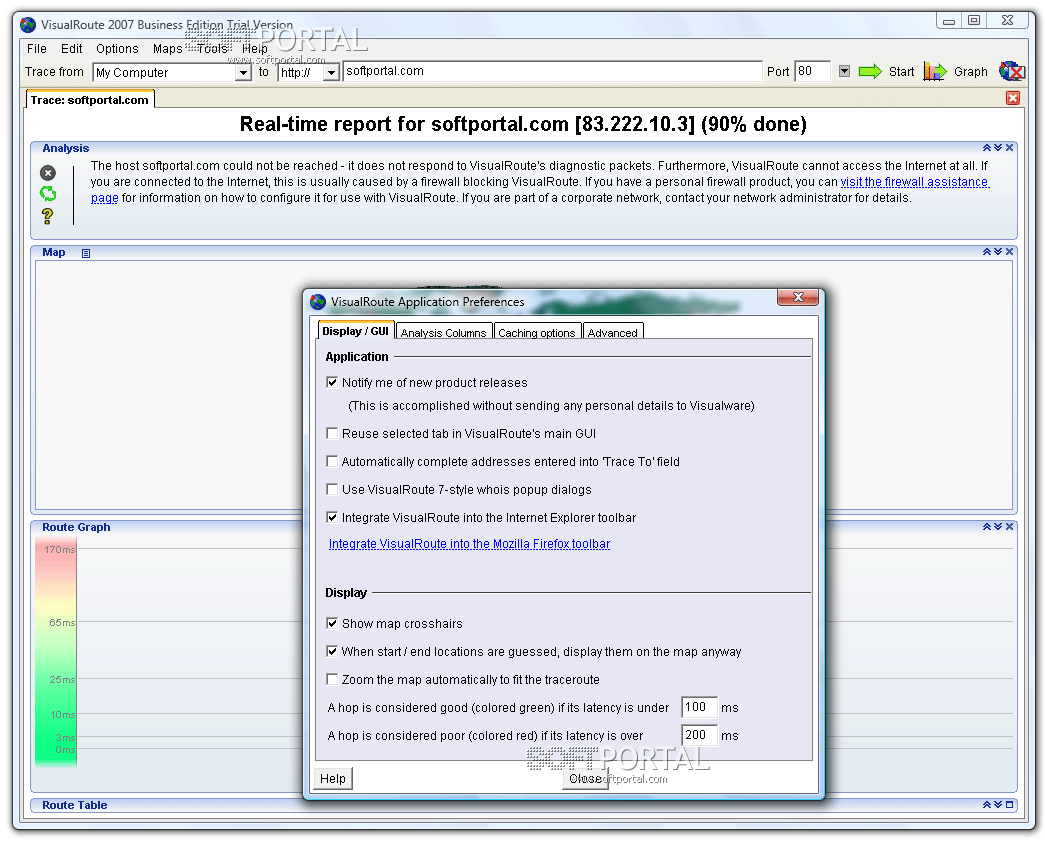Open the visit the firewall assistance link
Viewport: 1045px width, 844px height.
pyautogui.click(x=914, y=182)
